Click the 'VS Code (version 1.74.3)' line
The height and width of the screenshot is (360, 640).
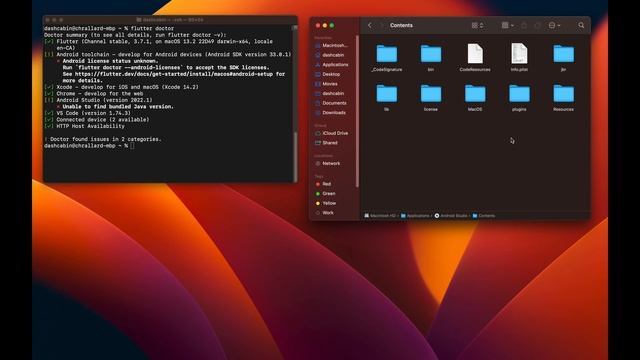click(87, 113)
